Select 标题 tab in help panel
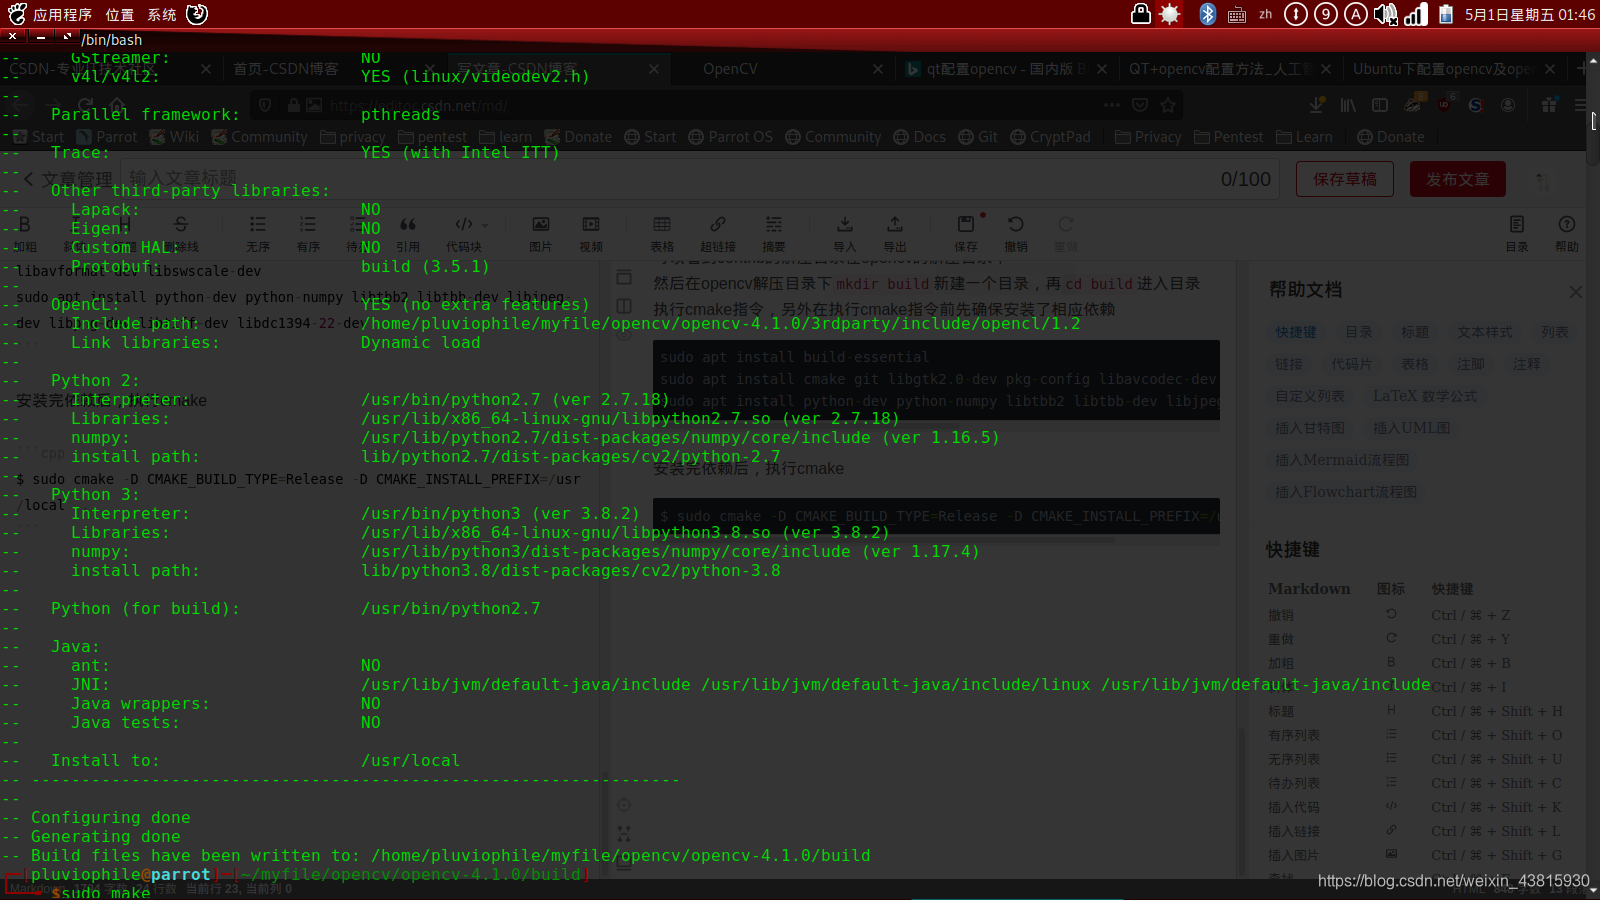 pos(1415,332)
